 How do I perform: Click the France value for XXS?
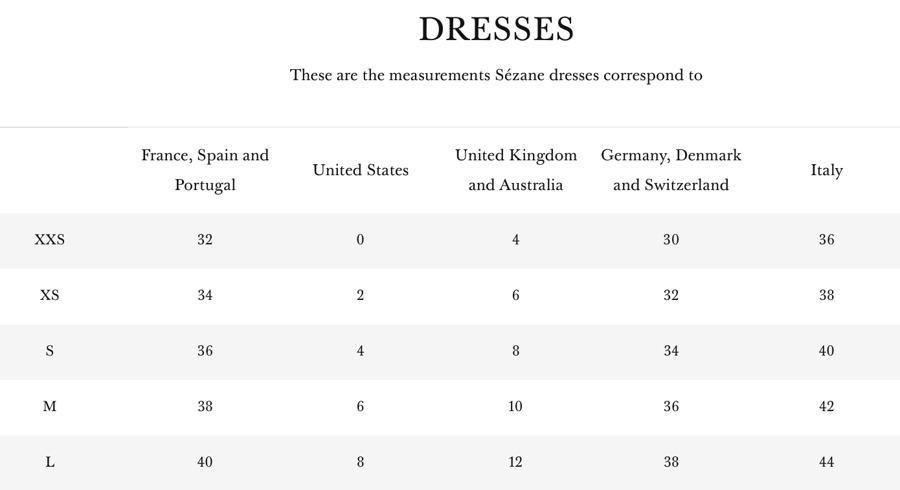pos(205,240)
